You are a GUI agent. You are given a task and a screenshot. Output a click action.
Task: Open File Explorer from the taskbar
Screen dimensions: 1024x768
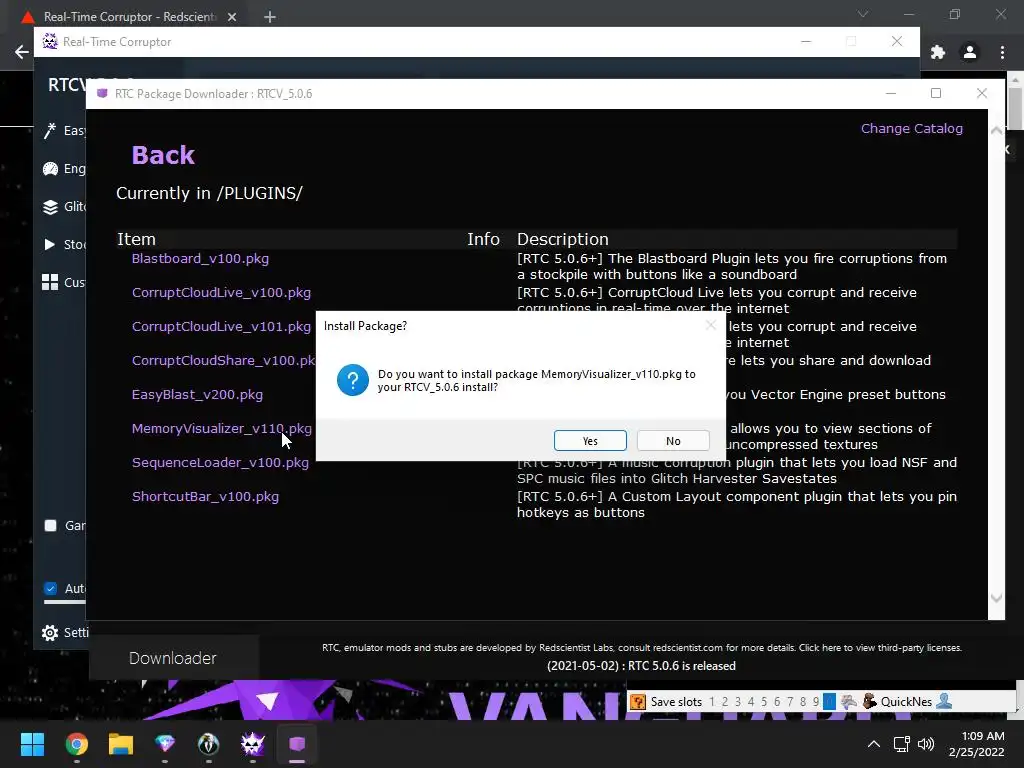pyautogui.click(x=121, y=744)
